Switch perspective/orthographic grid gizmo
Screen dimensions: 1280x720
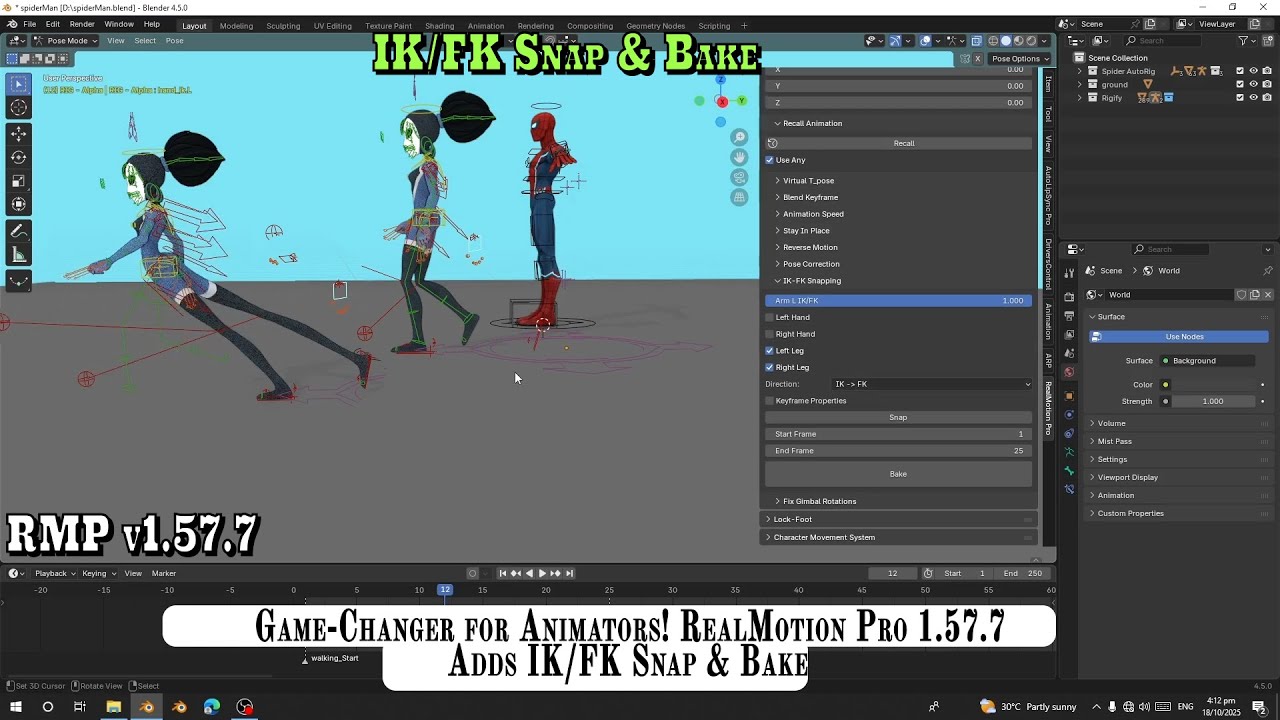739,197
